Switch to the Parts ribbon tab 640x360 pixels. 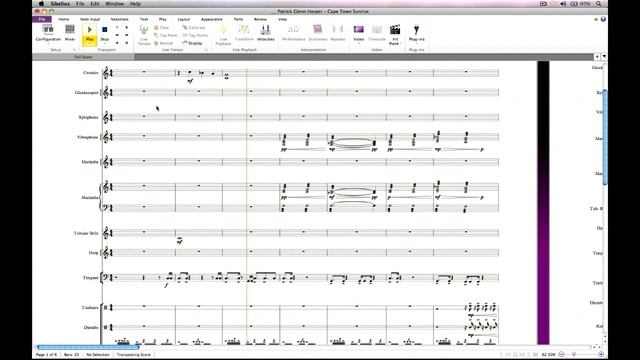tap(238, 19)
